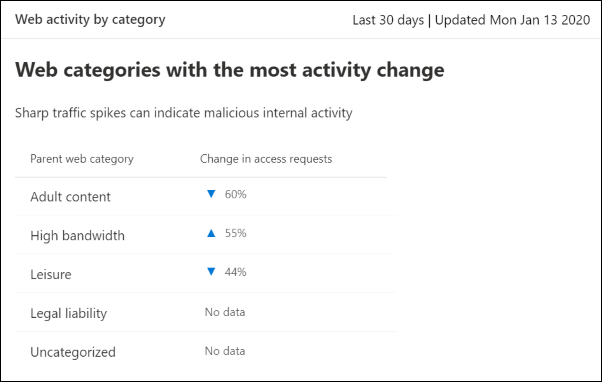Click No data for Legal liability
The image size is (602, 382).
pos(225,312)
